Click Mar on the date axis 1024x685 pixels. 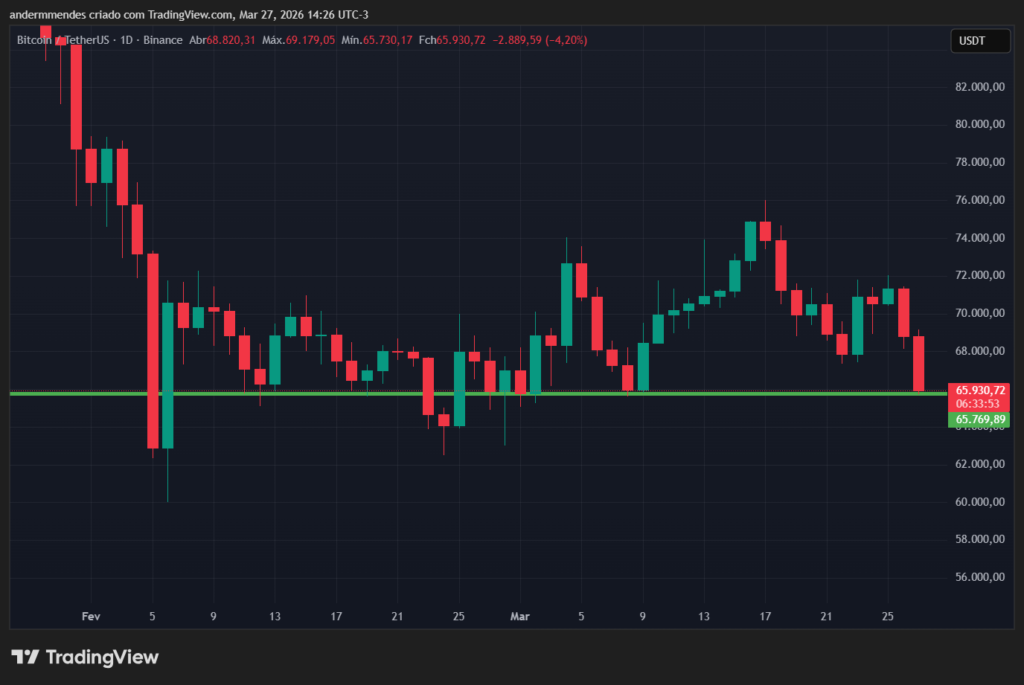(519, 616)
